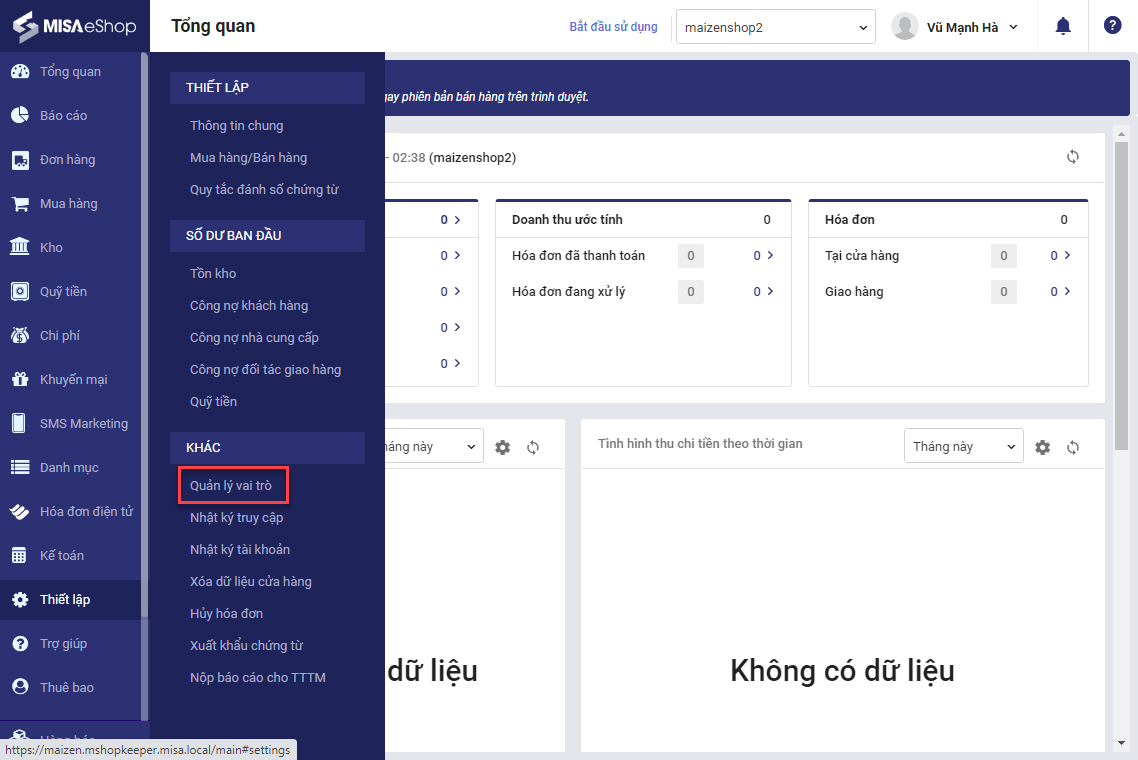The height and width of the screenshot is (760, 1138).
Task: Click the Khuyến mại gift icon
Action: [x=20, y=380]
